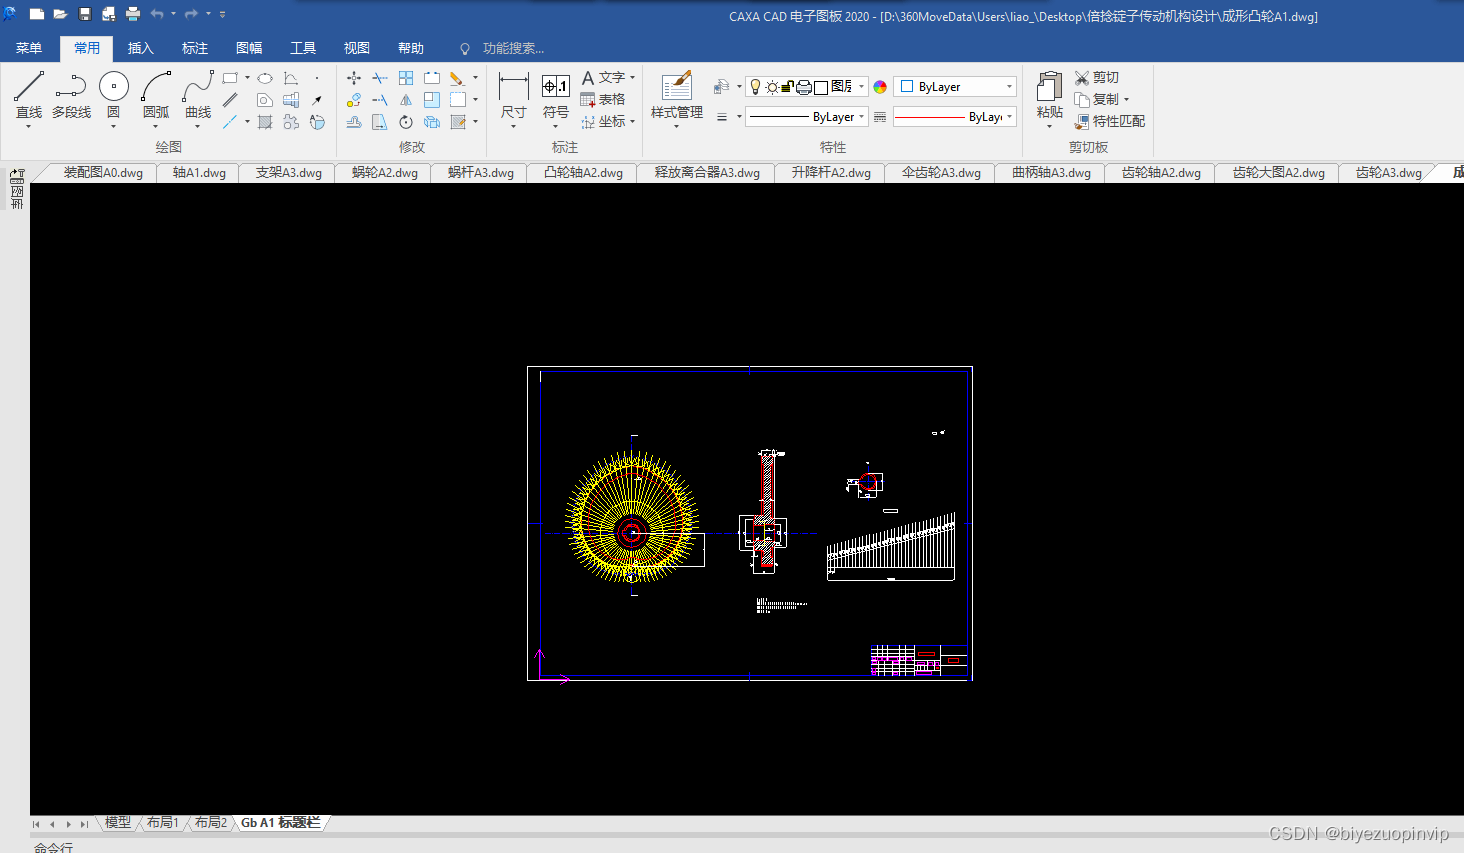
Task: Open the 菜单 menu
Action: point(29,48)
